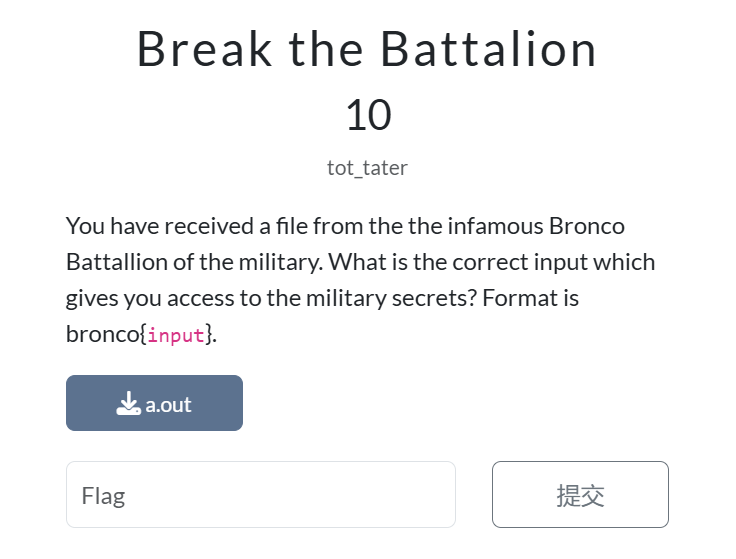Click the download icon on the a.out button
This screenshot has height=559, width=736.
(128, 404)
